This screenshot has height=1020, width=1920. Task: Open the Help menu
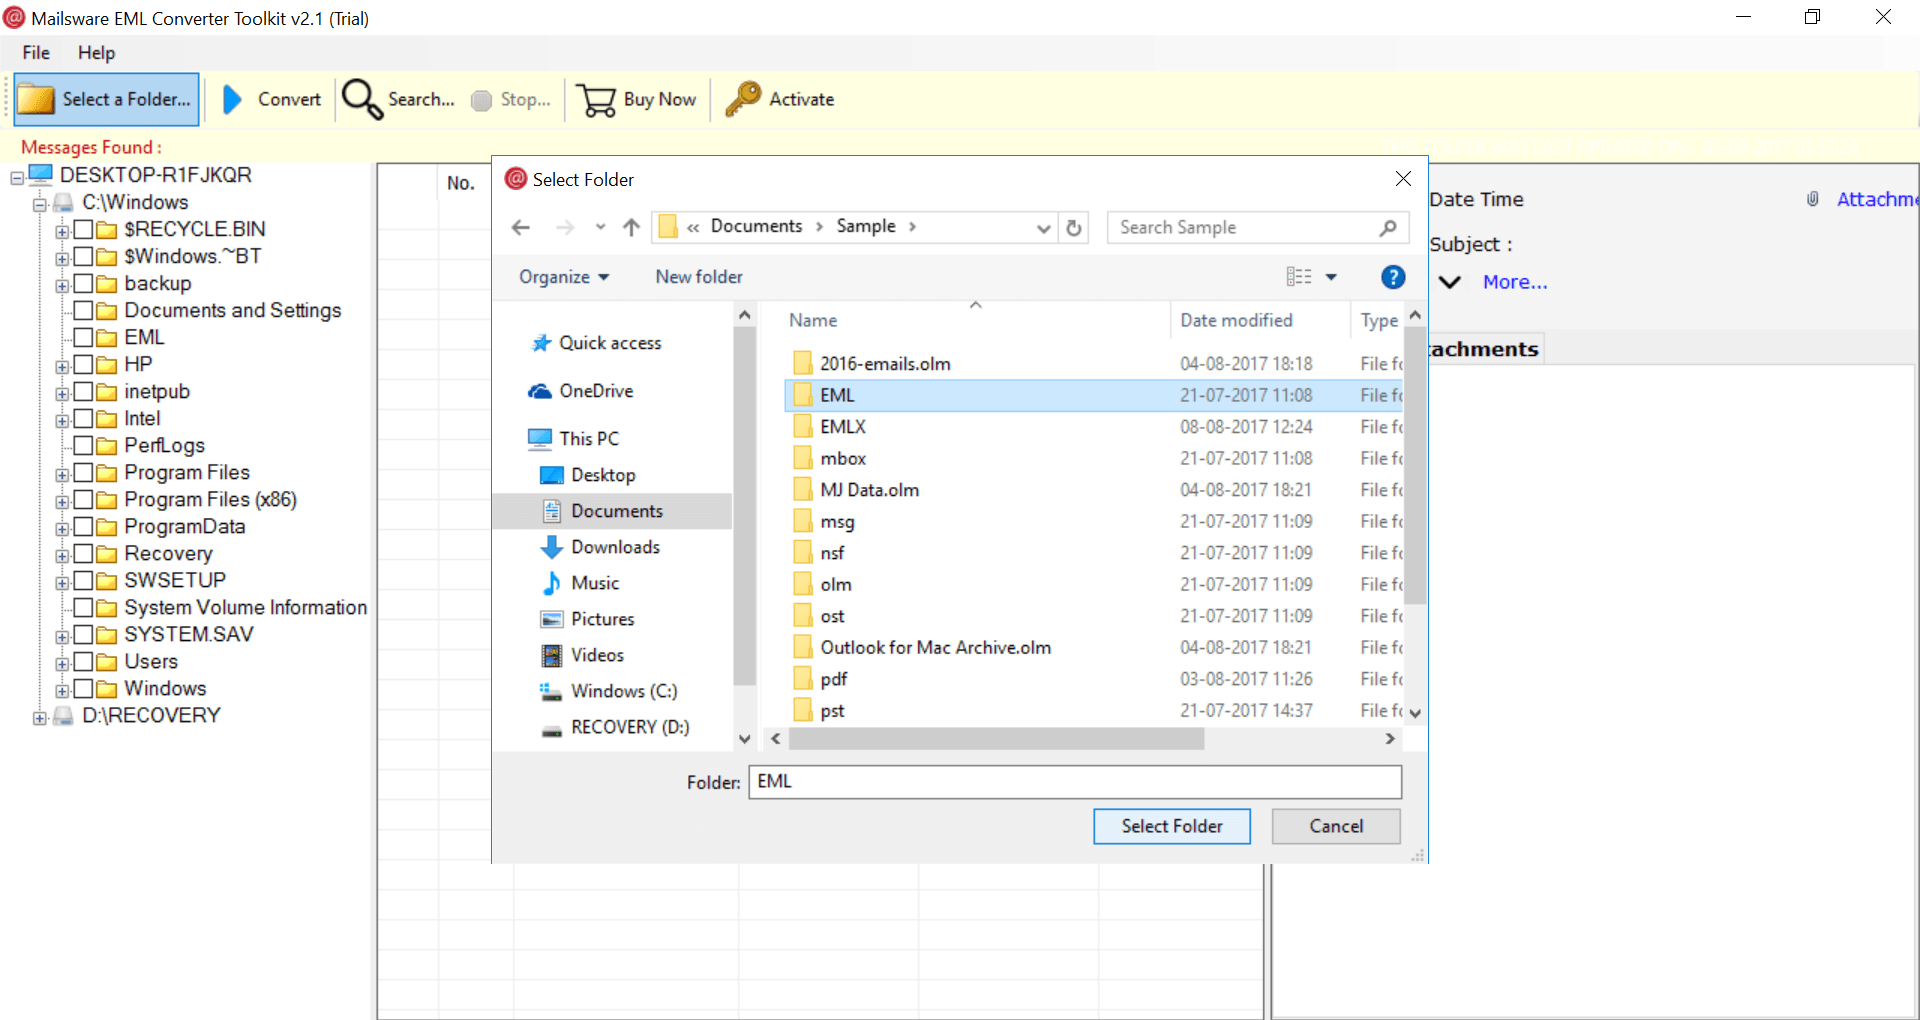(x=96, y=53)
